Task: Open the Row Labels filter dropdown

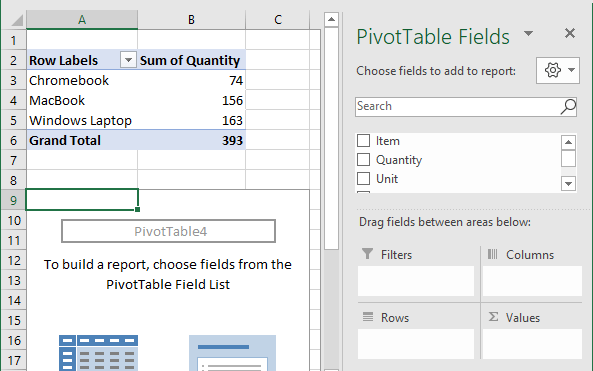Action: click(128, 60)
